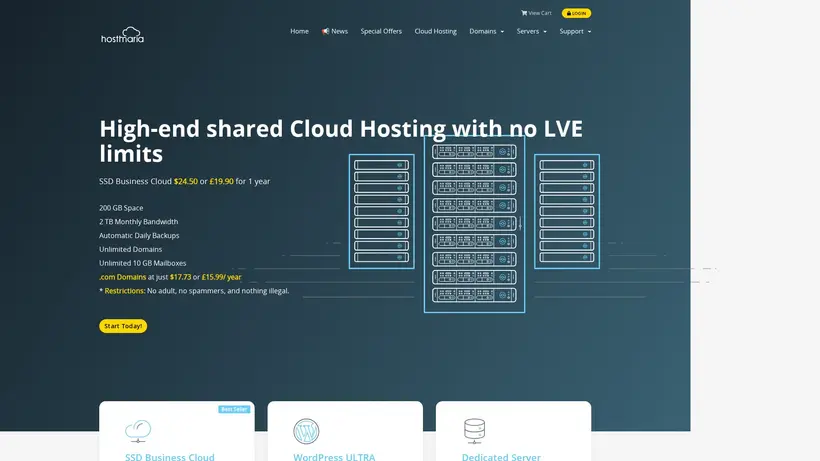Click the '2 TB Monthly Bandwidth' line

pos(139,222)
